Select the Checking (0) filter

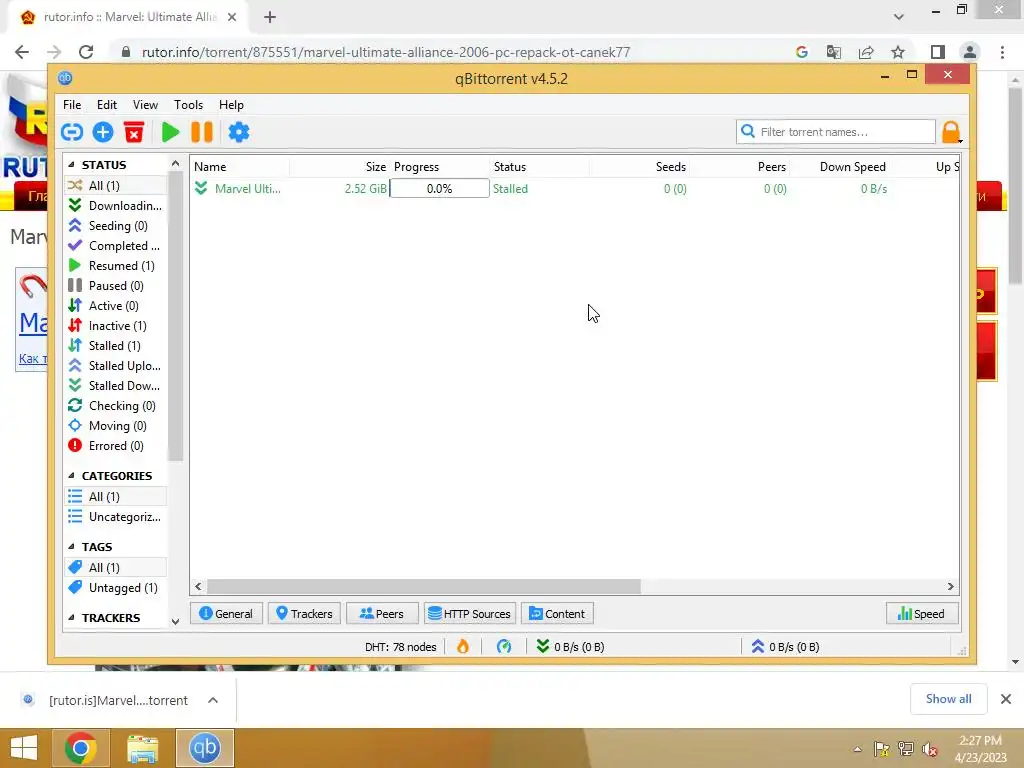116,406
